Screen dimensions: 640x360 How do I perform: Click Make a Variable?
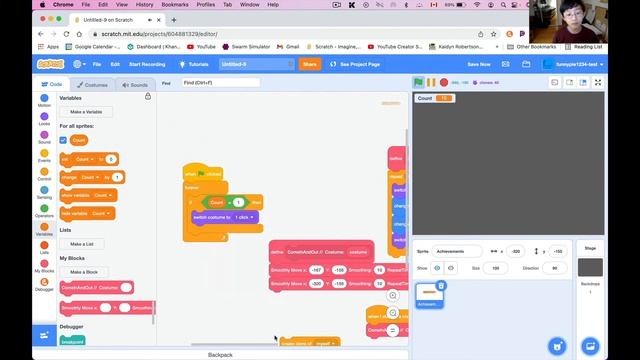coord(86,111)
